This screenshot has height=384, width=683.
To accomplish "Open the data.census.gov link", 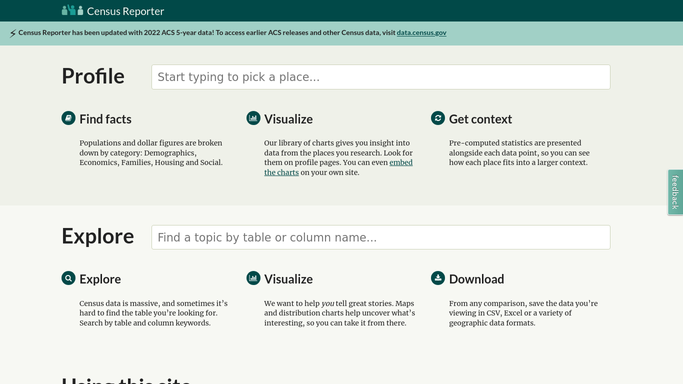I will (421, 33).
